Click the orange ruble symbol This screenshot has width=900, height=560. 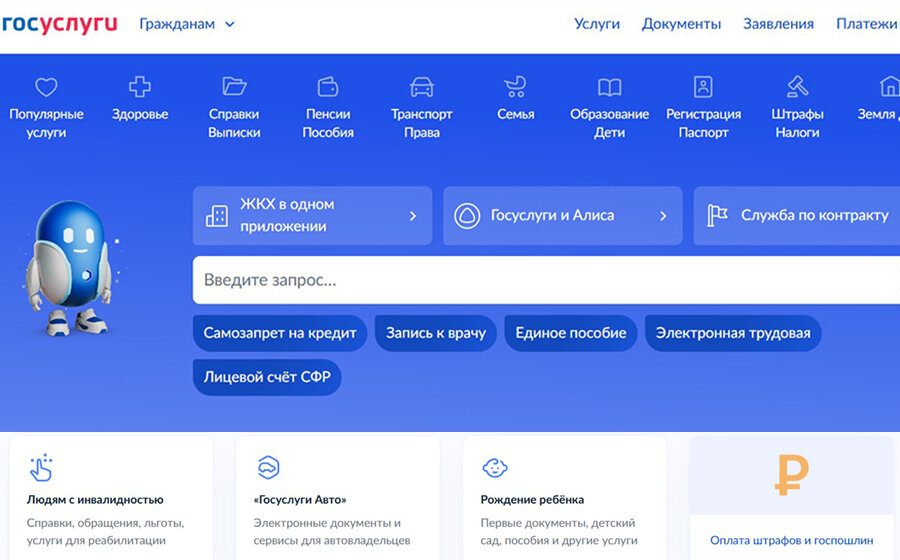click(792, 474)
